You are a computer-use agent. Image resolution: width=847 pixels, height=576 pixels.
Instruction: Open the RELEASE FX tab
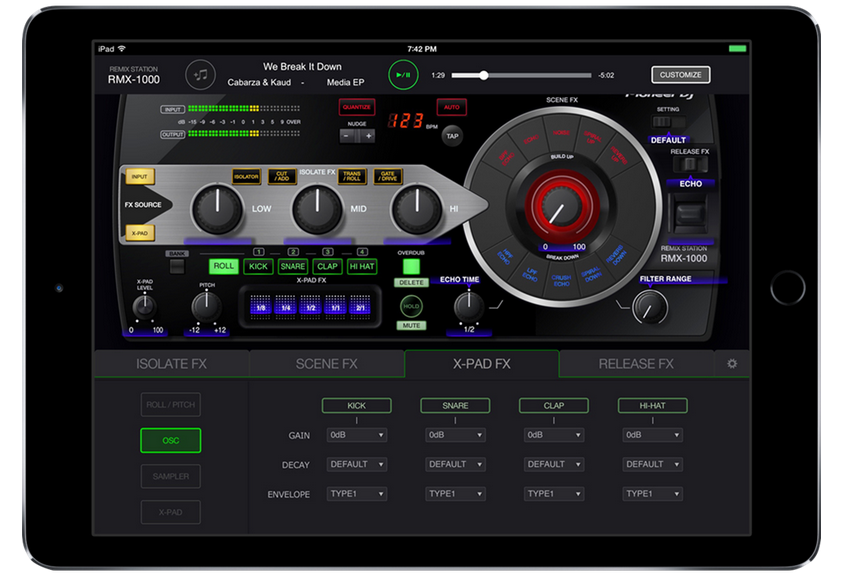click(x=636, y=364)
